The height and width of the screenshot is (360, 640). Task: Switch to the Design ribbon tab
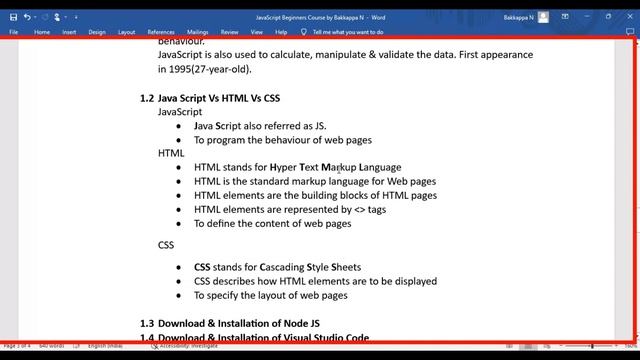(x=97, y=32)
